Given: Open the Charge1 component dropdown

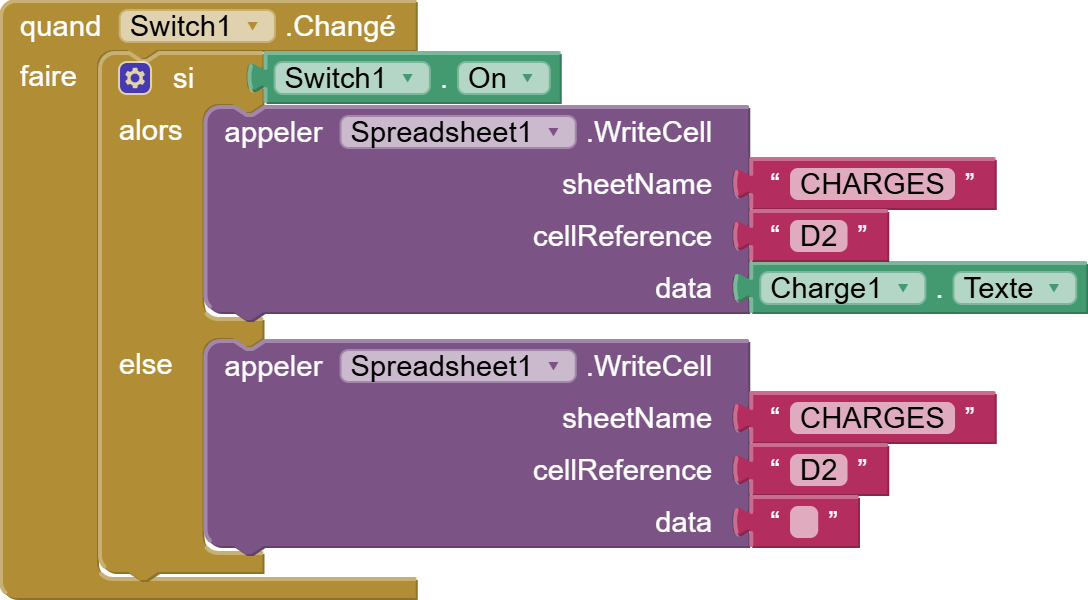Looking at the screenshot, I should click(842, 288).
